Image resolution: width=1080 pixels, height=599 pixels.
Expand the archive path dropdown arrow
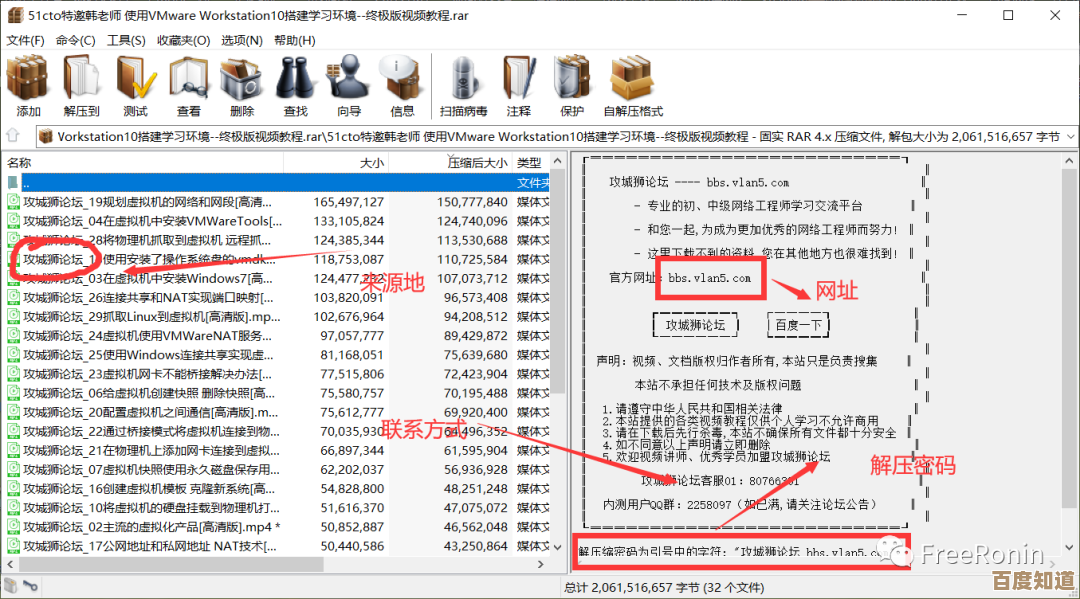(x=1069, y=136)
